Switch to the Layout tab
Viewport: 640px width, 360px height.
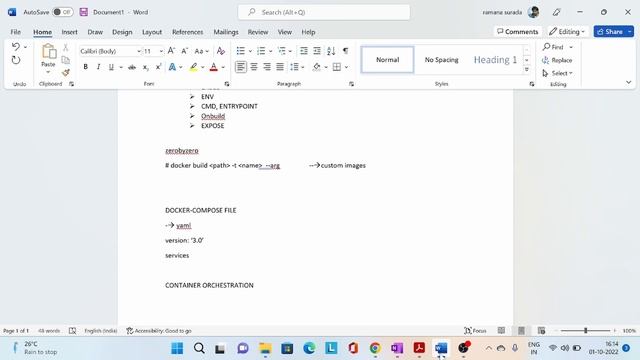152,32
